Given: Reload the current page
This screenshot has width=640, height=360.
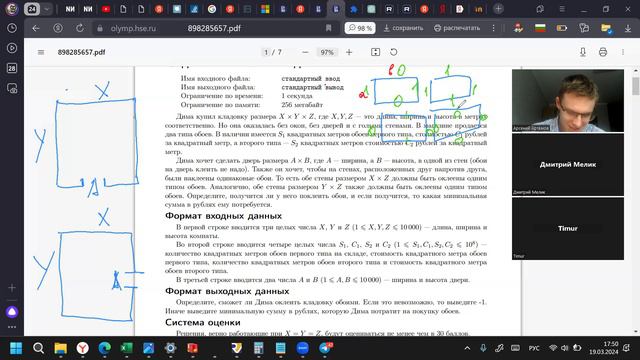Looking at the screenshot, I should (x=80, y=28).
